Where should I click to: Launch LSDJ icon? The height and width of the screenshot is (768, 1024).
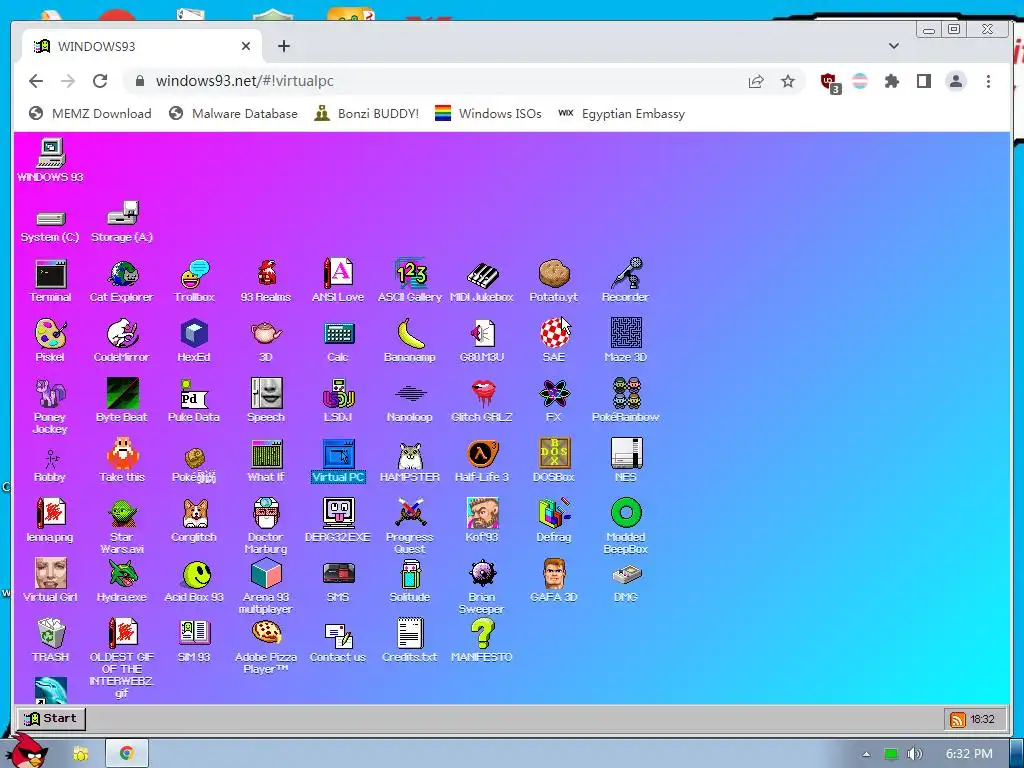338,400
